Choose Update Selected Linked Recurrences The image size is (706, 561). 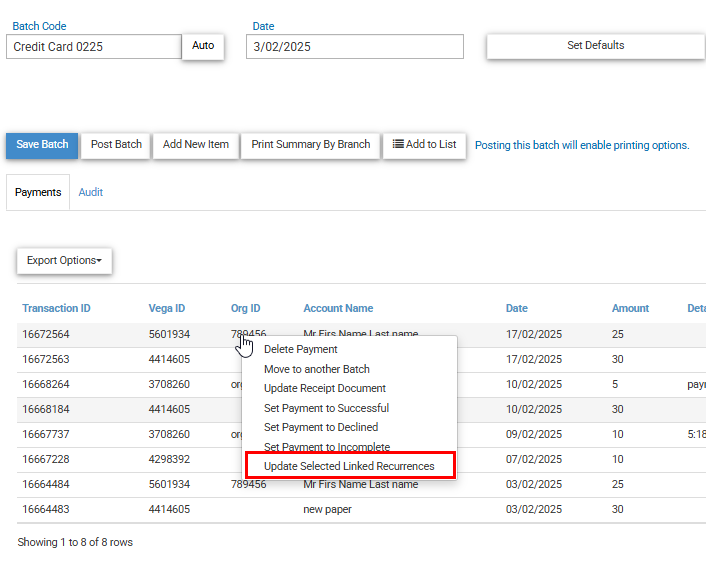pyautogui.click(x=349, y=466)
